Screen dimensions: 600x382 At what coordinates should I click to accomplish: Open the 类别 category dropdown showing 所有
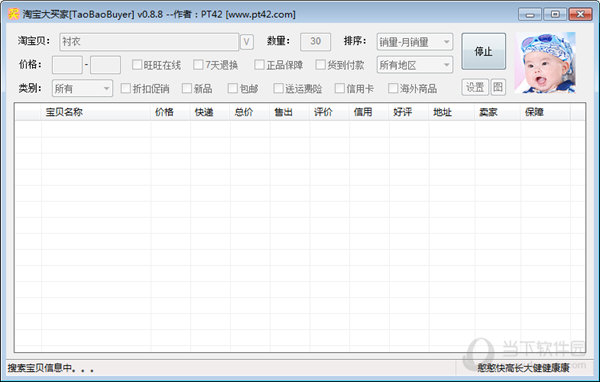[82, 88]
